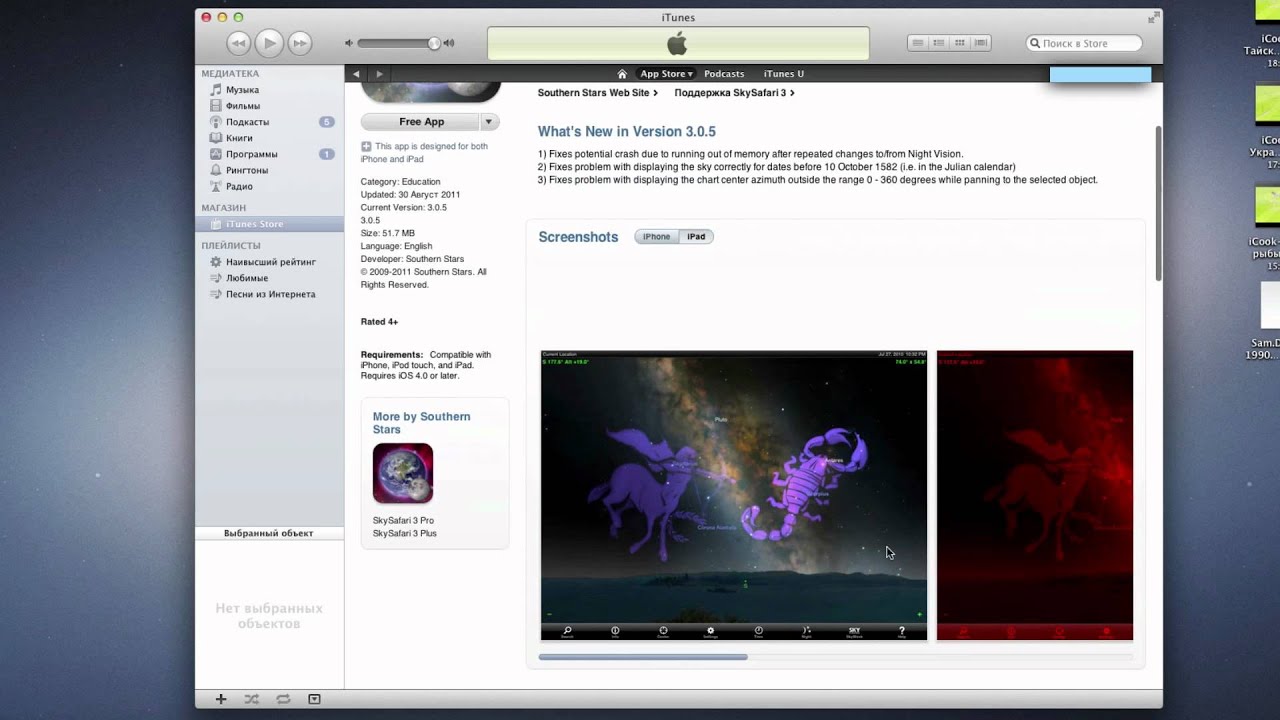This screenshot has width=1280, height=720.
Task: Click the Apple logo status display
Action: click(x=678, y=43)
